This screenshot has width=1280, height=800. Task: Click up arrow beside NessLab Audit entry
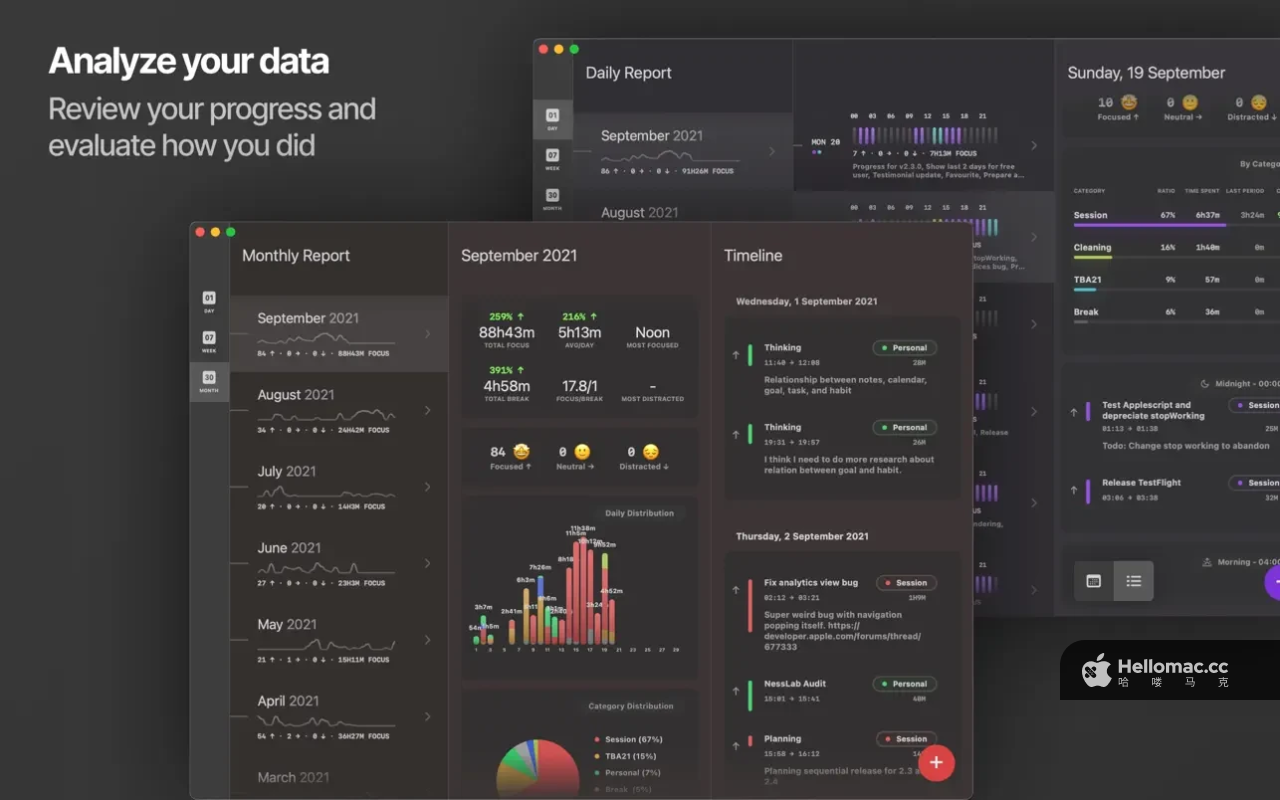[x=736, y=691]
